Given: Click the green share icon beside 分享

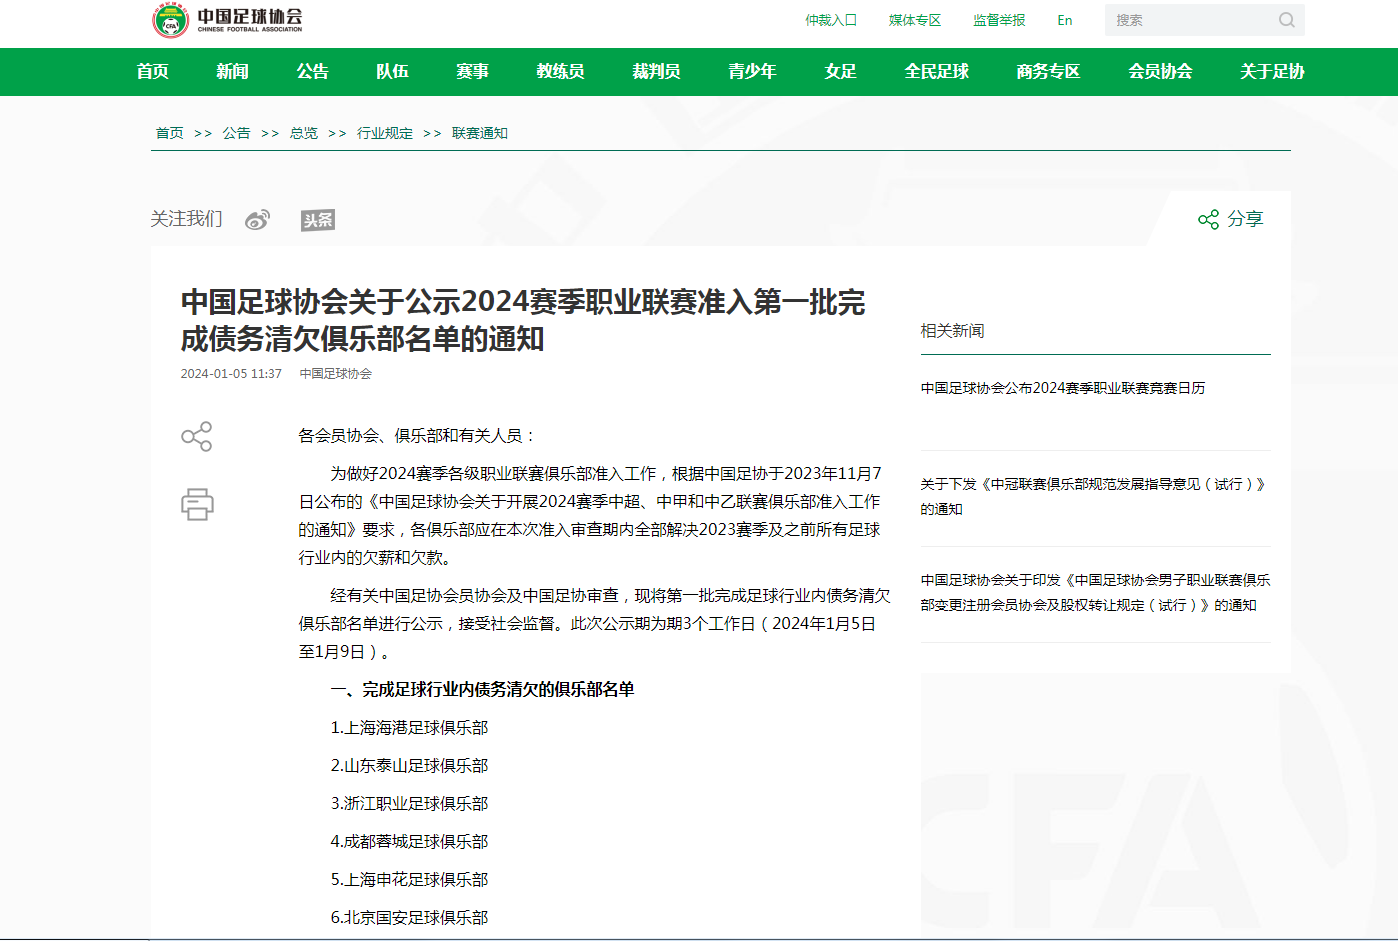Looking at the screenshot, I should (1208, 219).
